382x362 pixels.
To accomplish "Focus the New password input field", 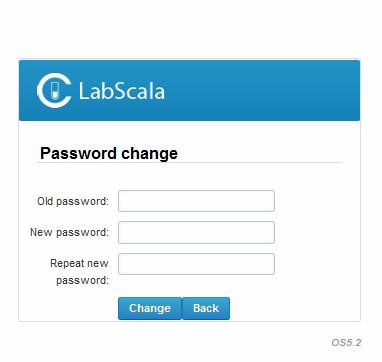I will [x=196, y=232].
